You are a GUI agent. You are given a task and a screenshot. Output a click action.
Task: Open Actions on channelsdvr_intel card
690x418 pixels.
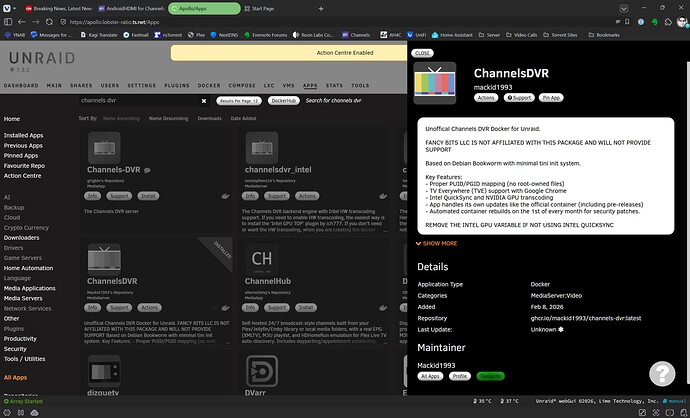click(307, 196)
